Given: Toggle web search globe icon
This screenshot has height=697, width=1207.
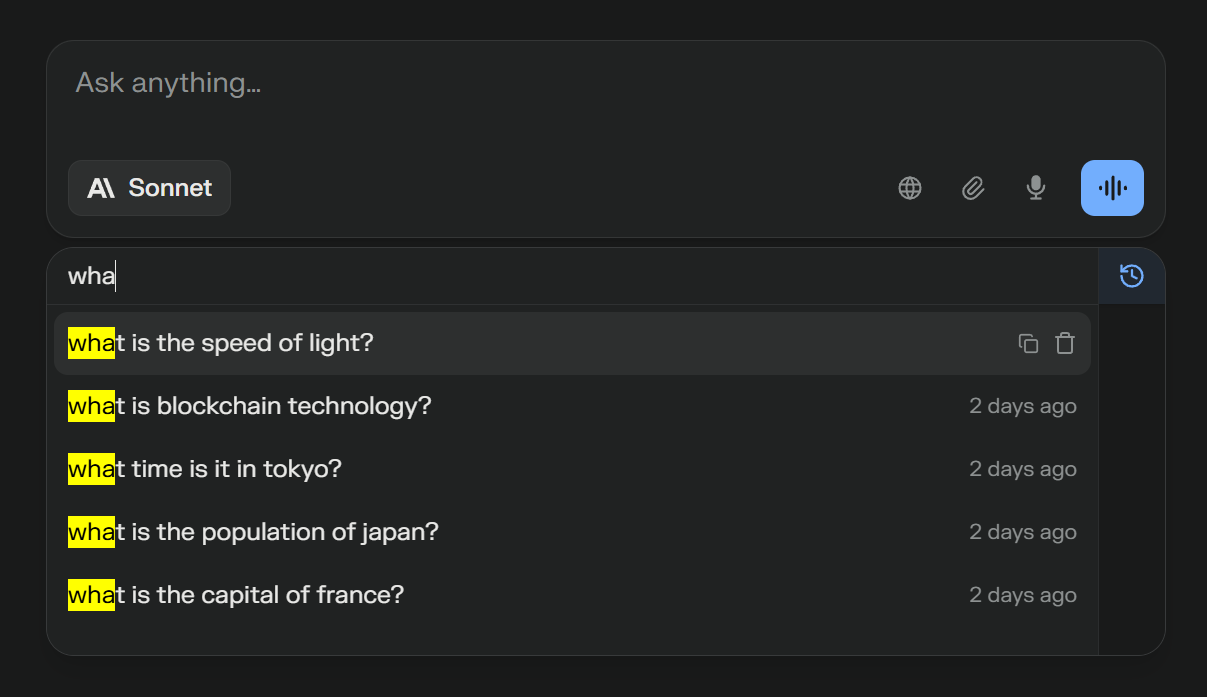Looking at the screenshot, I should pos(910,188).
